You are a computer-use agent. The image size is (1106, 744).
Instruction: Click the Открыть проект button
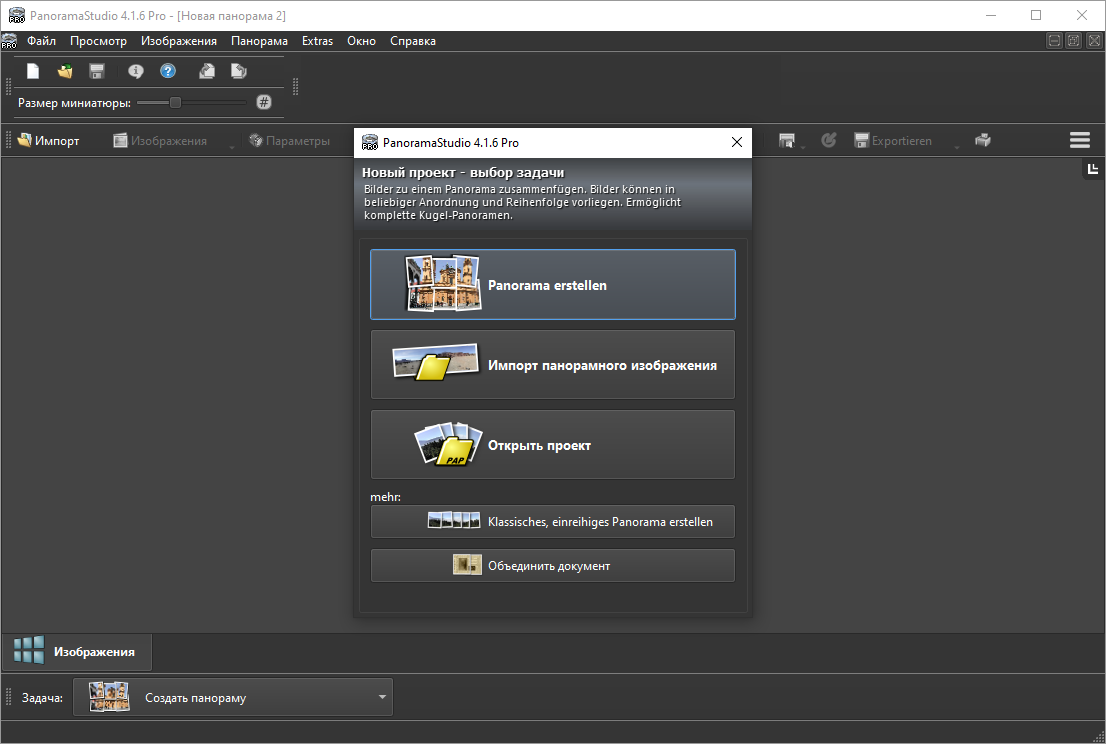(552, 445)
